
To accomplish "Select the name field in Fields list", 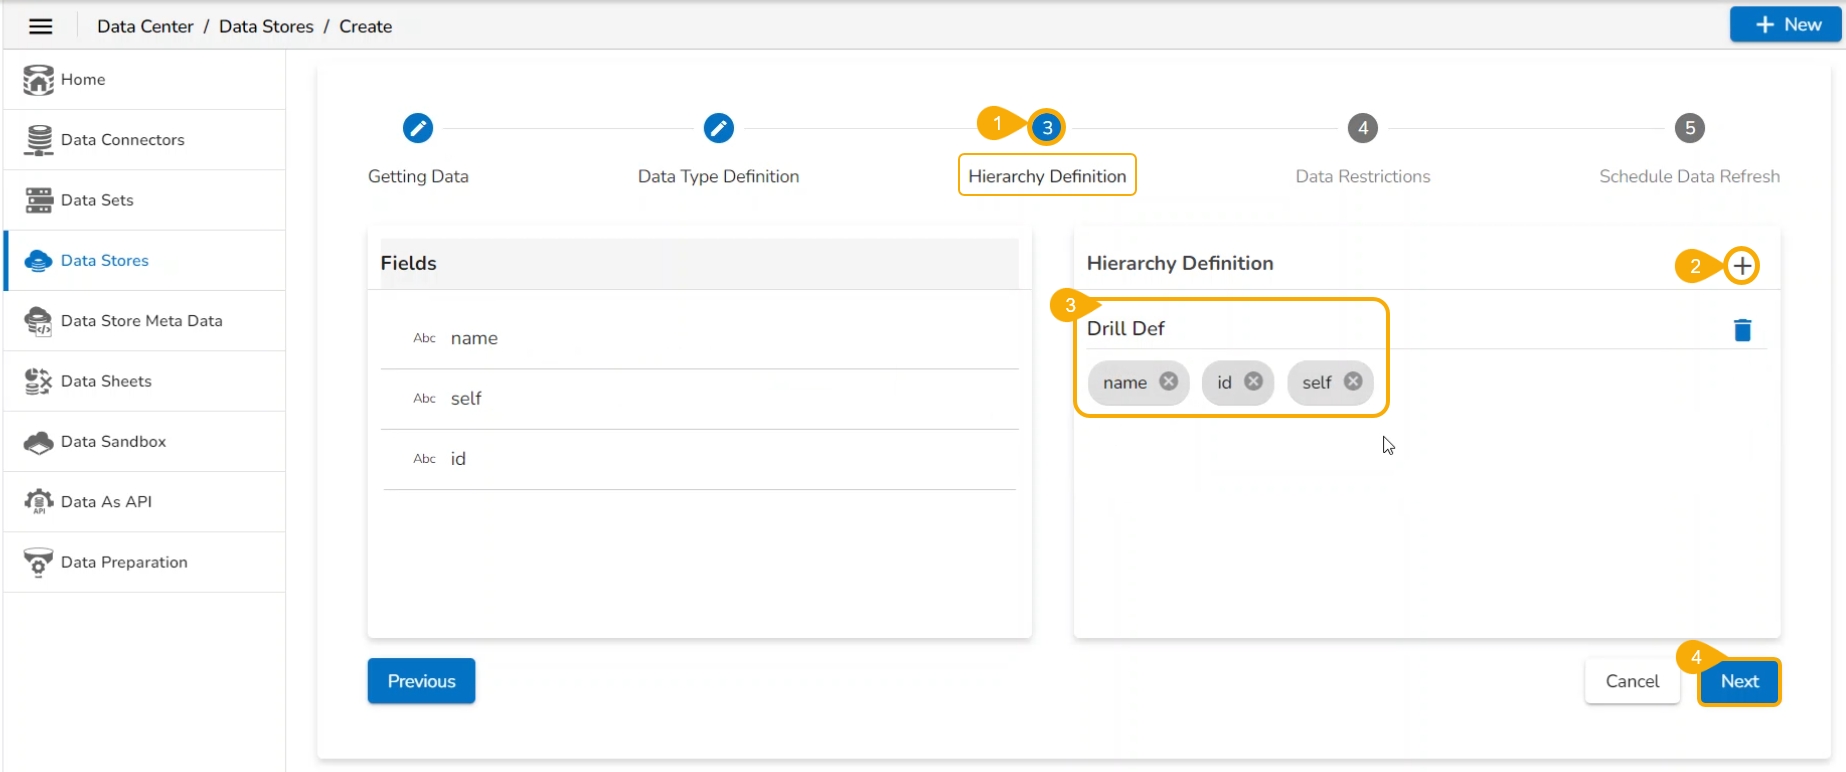I will click(474, 339).
